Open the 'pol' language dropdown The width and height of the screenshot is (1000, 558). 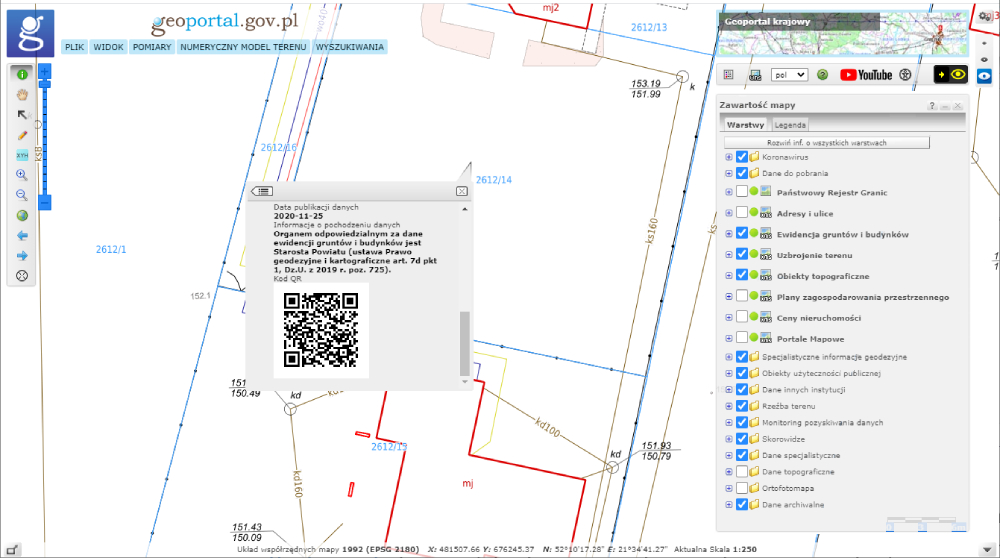[789, 75]
